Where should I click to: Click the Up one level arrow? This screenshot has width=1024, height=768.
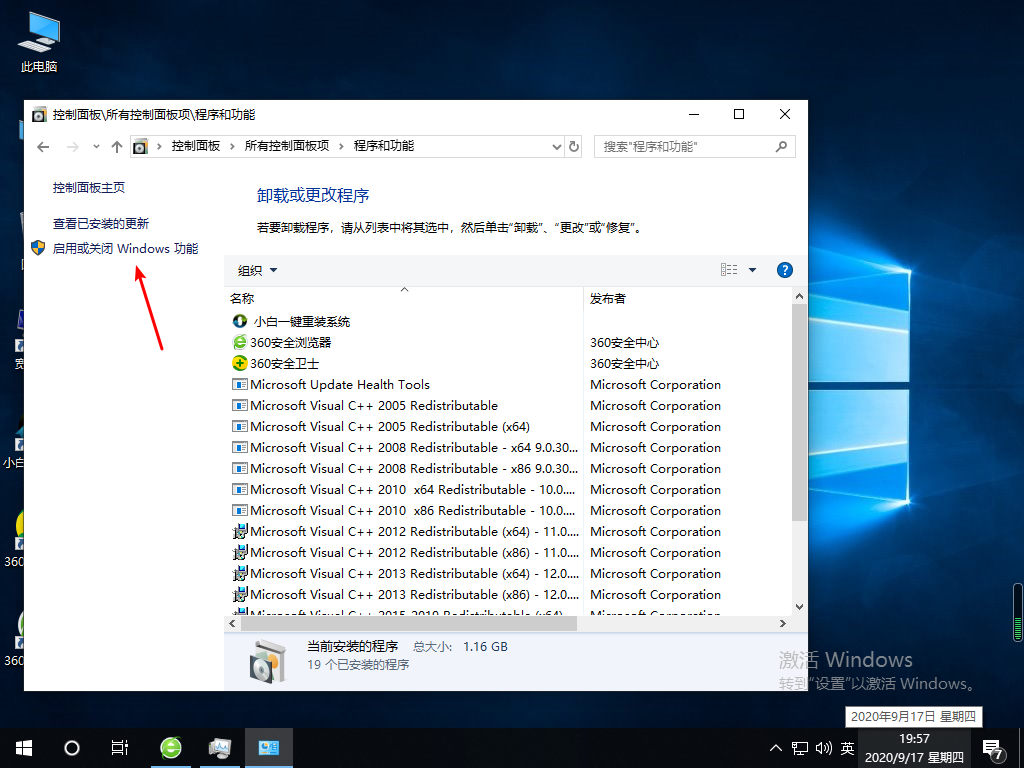click(117, 147)
